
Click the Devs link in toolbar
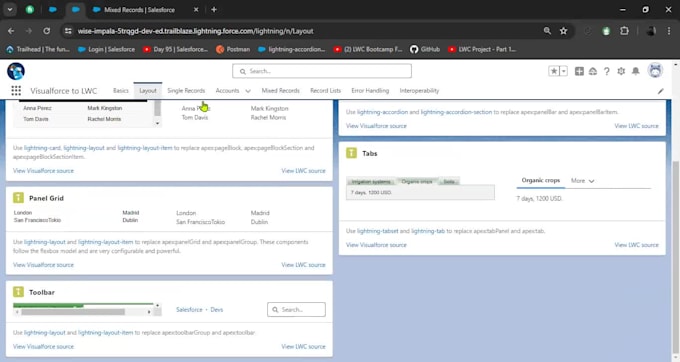[x=216, y=310]
